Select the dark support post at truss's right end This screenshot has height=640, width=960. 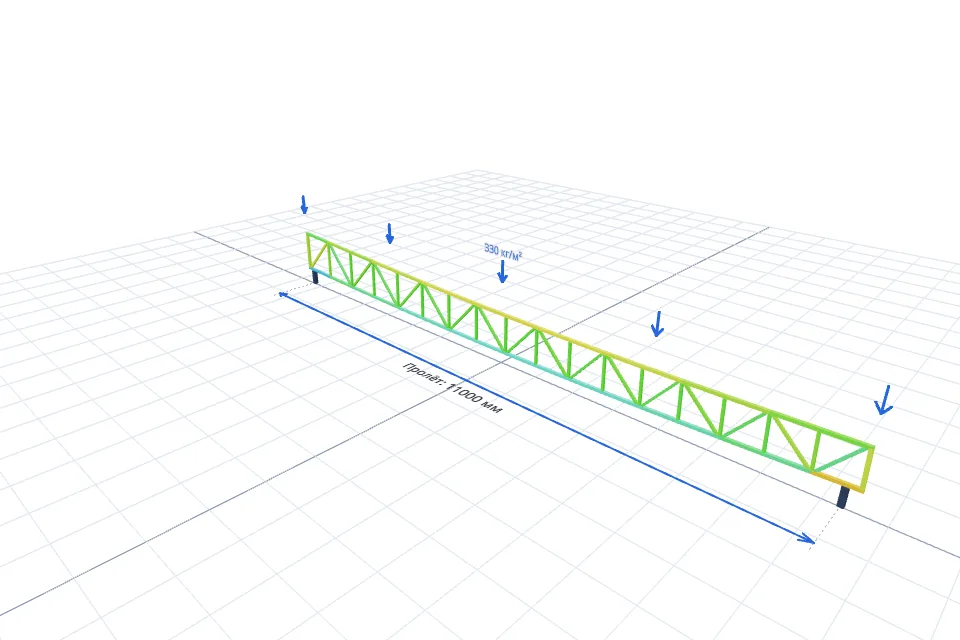(843, 497)
